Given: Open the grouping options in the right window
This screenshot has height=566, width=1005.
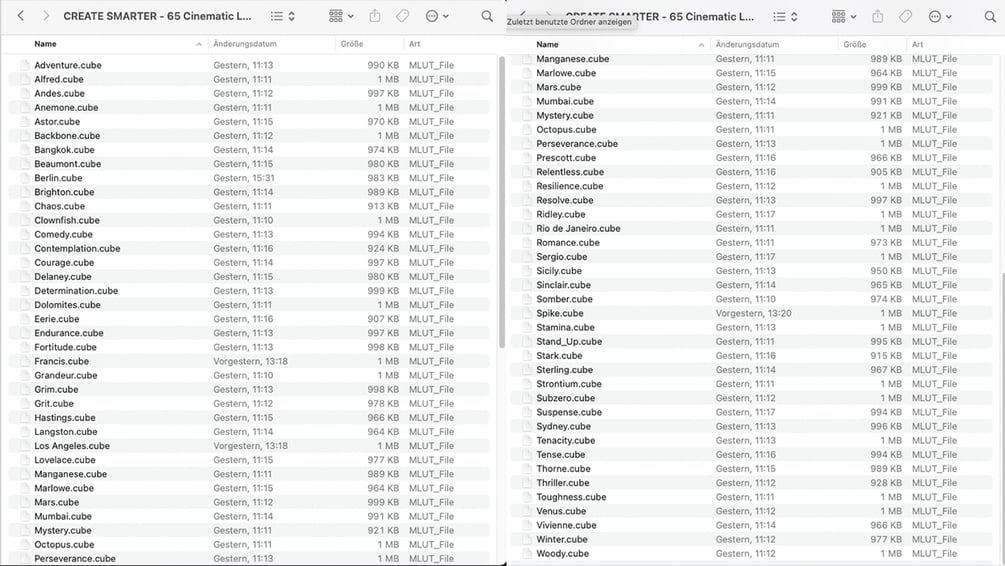Looking at the screenshot, I should click(x=843, y=17).
